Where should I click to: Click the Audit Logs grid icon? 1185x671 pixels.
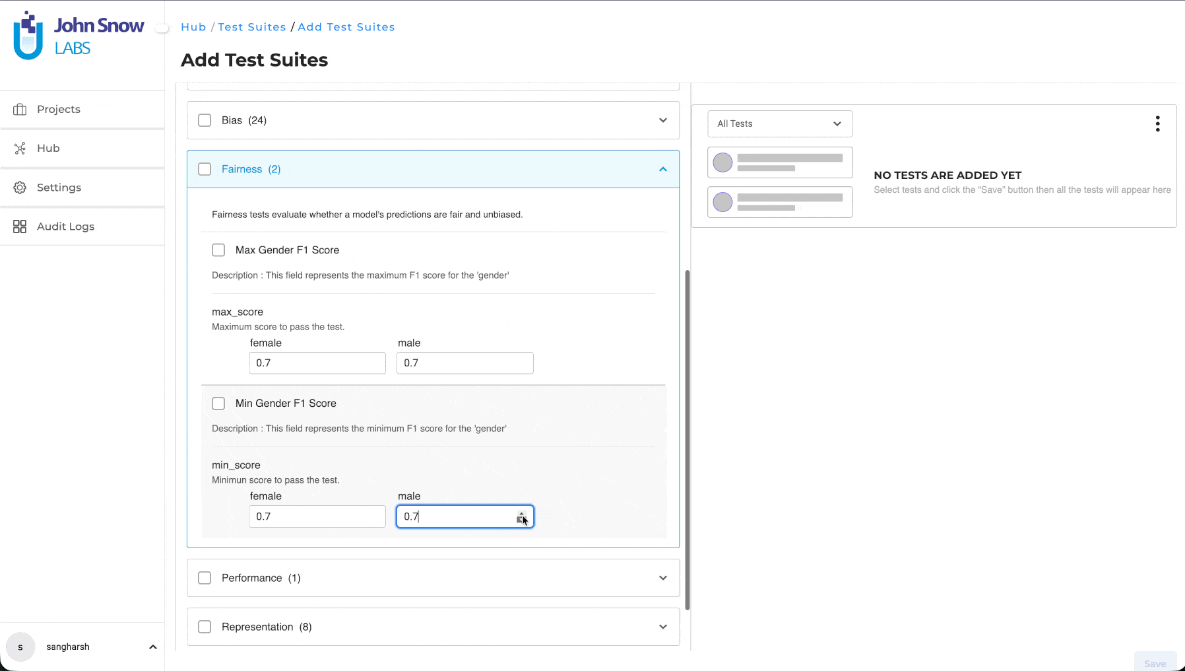pyautogui.click(x=20, y=227)
